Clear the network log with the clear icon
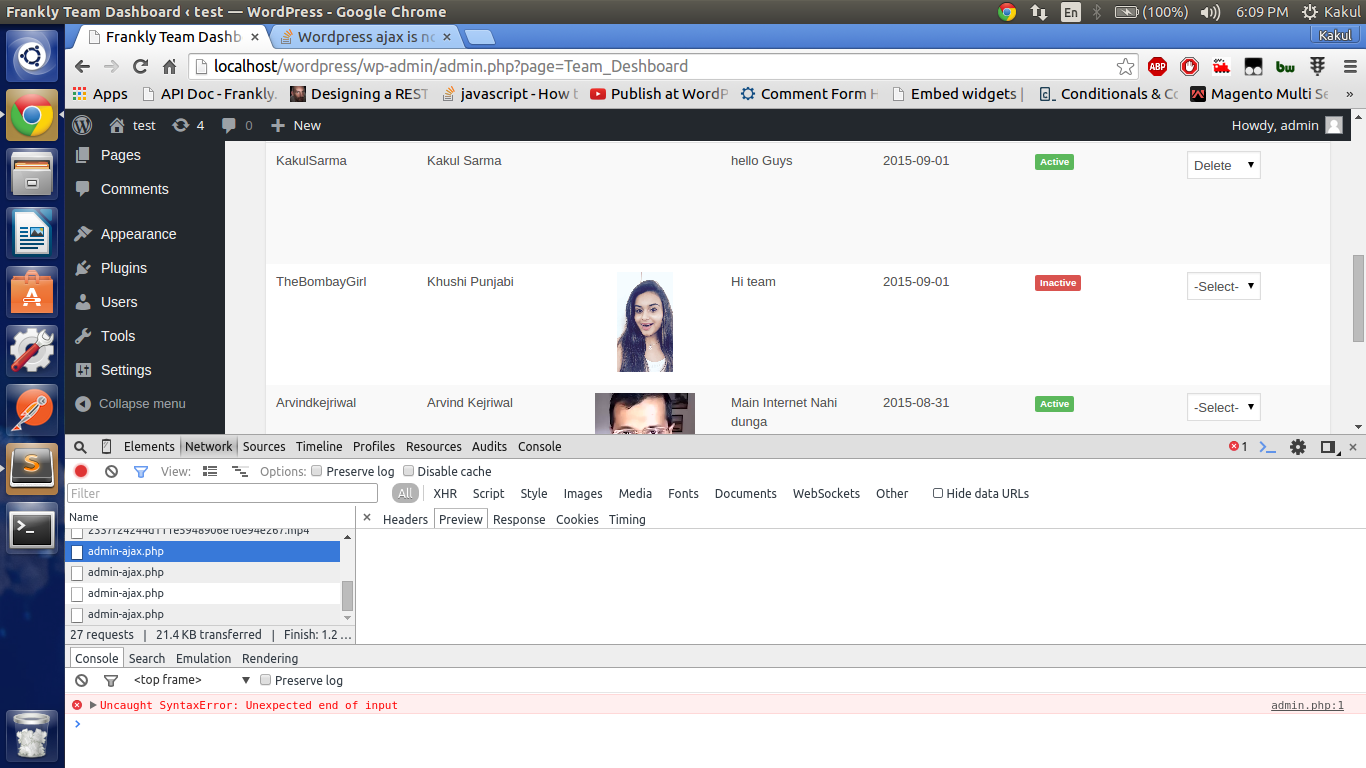 111,471
